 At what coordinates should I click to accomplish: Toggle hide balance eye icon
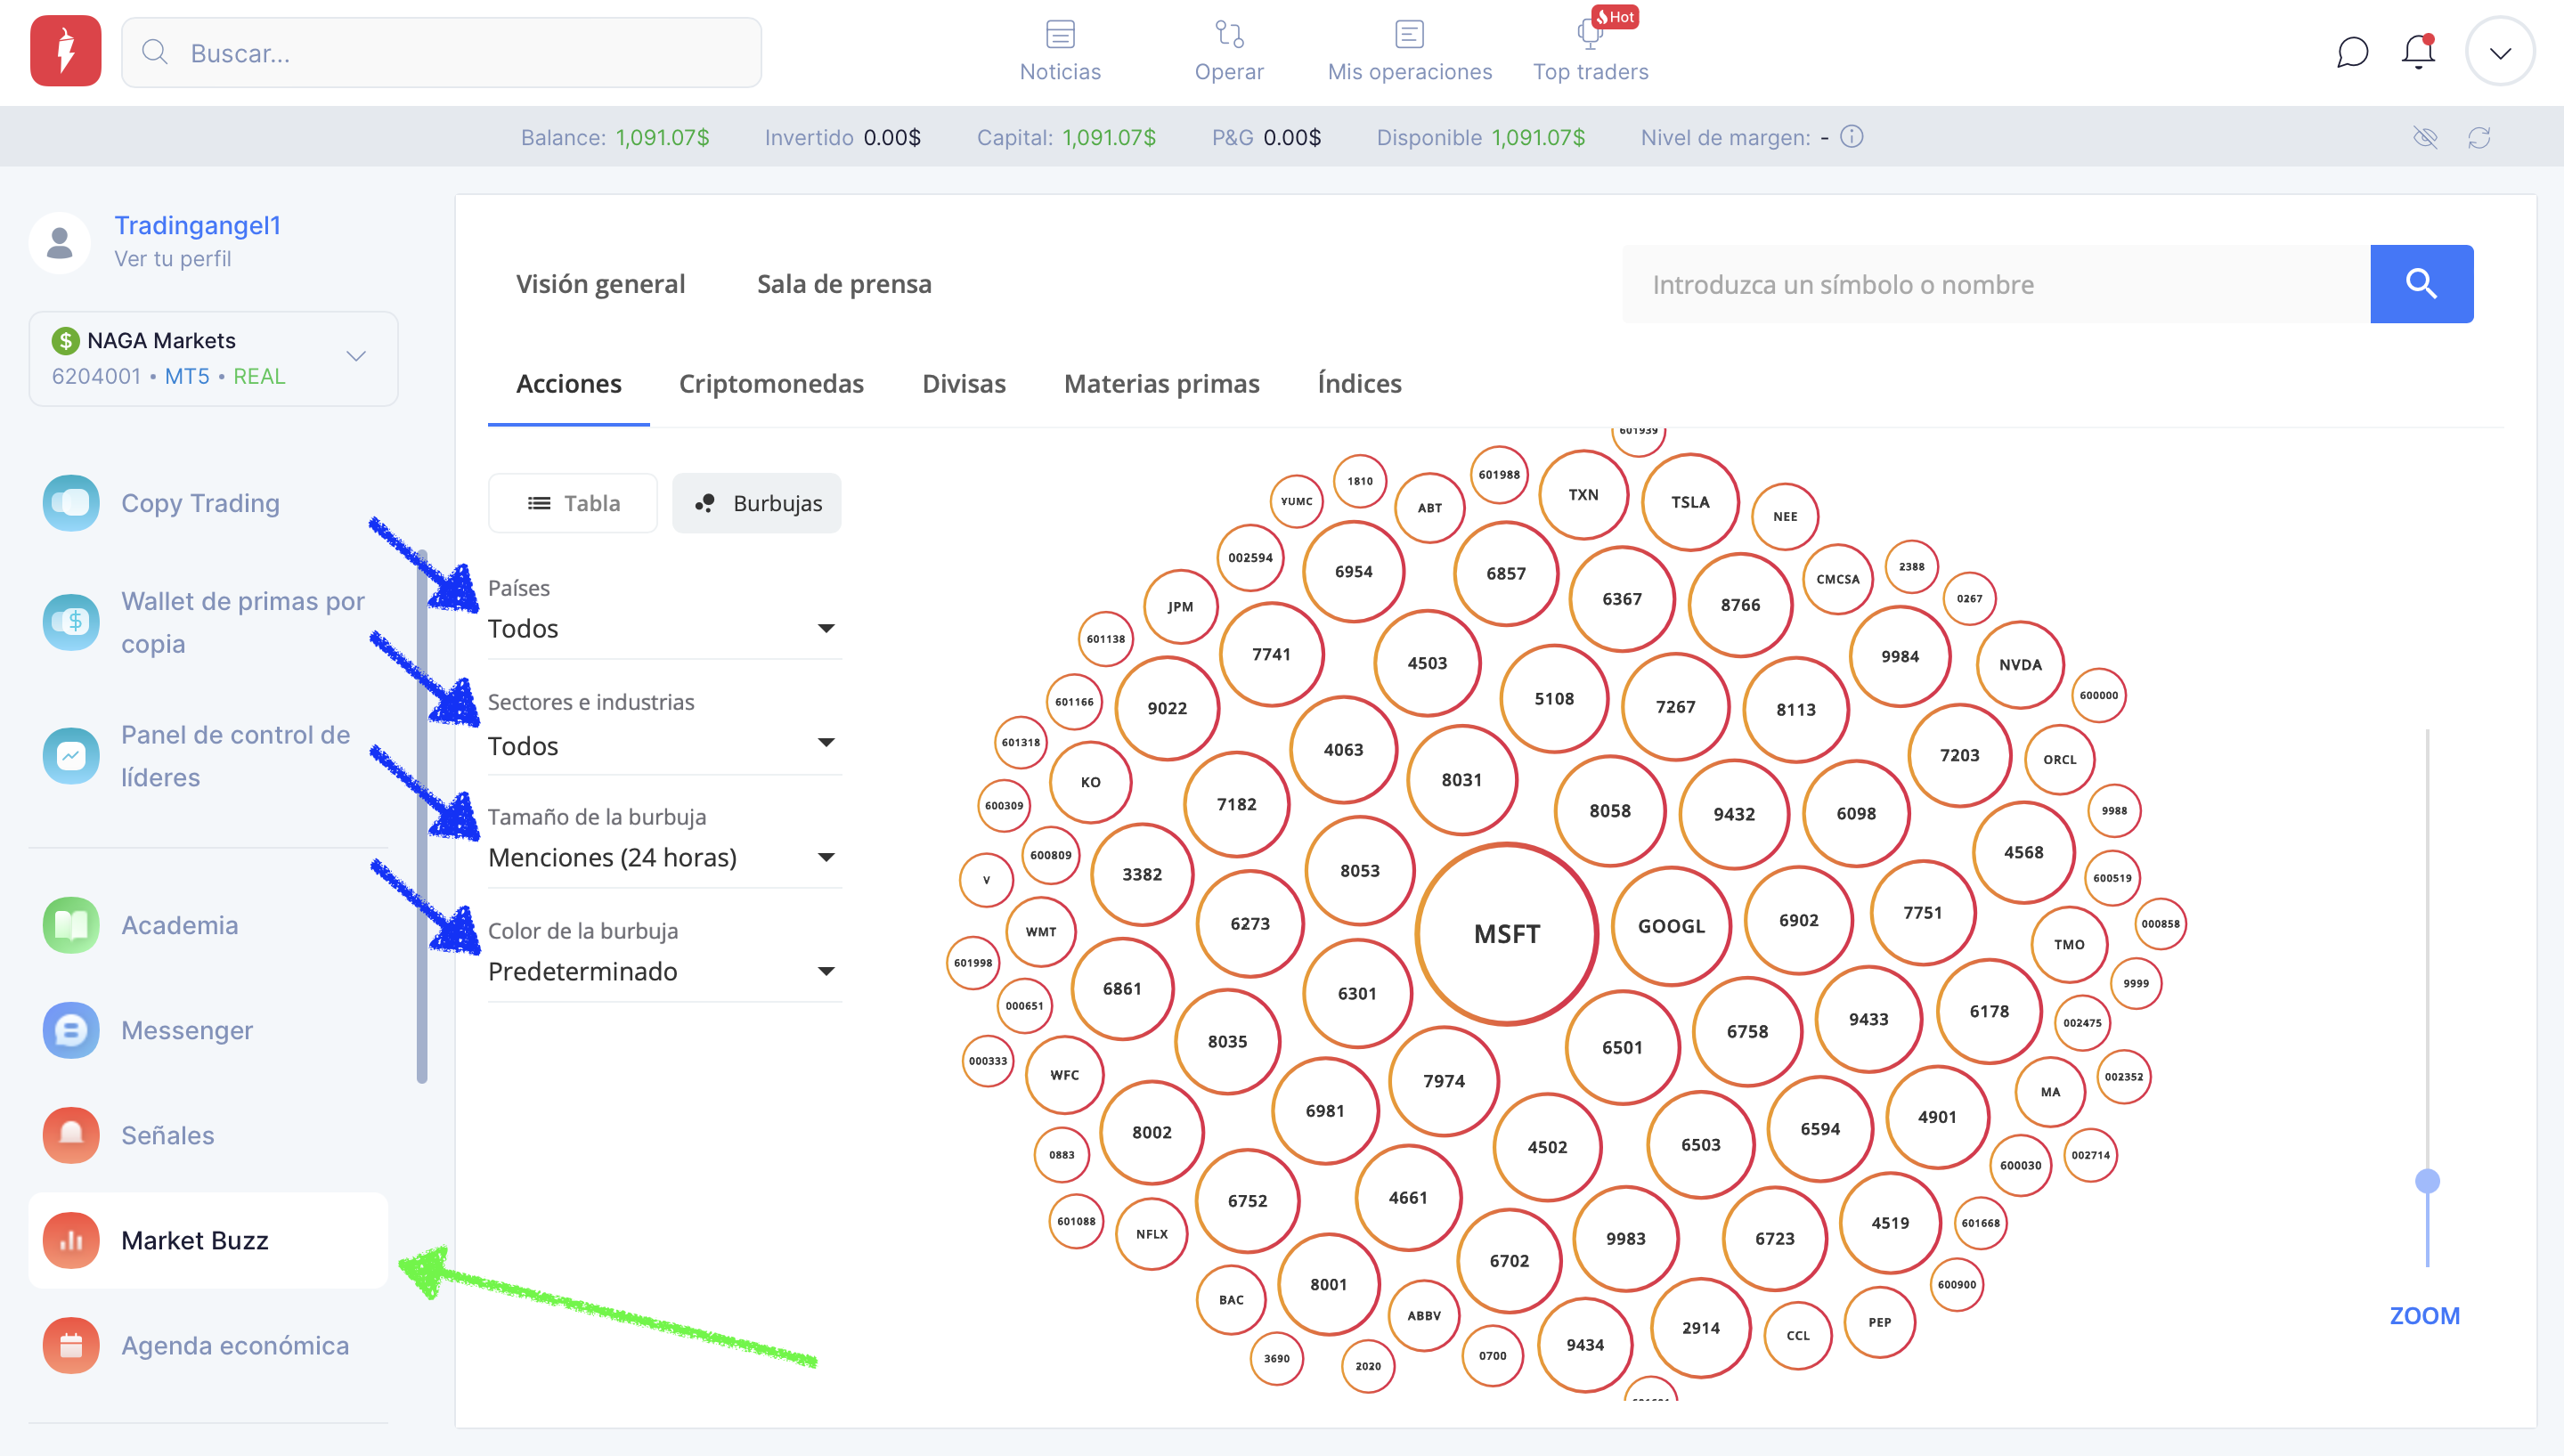[x=2425, y=138]
